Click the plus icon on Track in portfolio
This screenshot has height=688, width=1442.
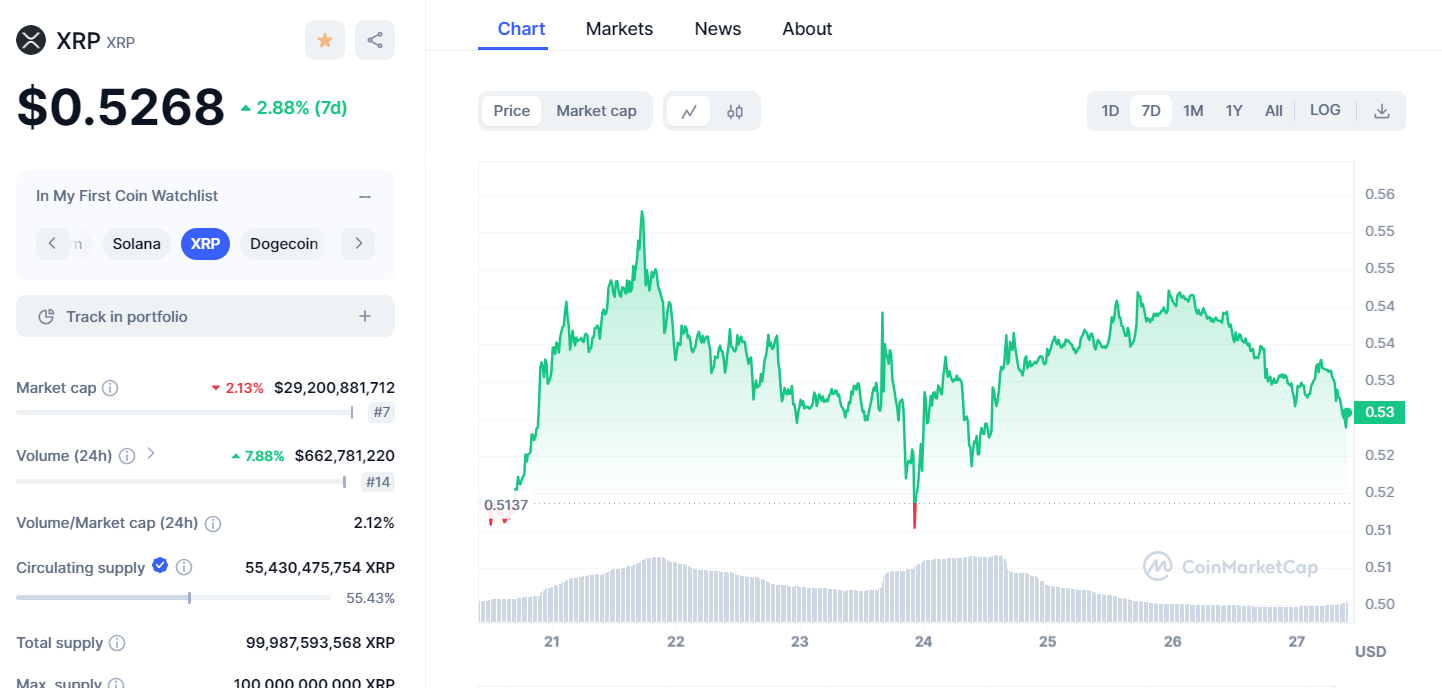[x=365, y=316]
